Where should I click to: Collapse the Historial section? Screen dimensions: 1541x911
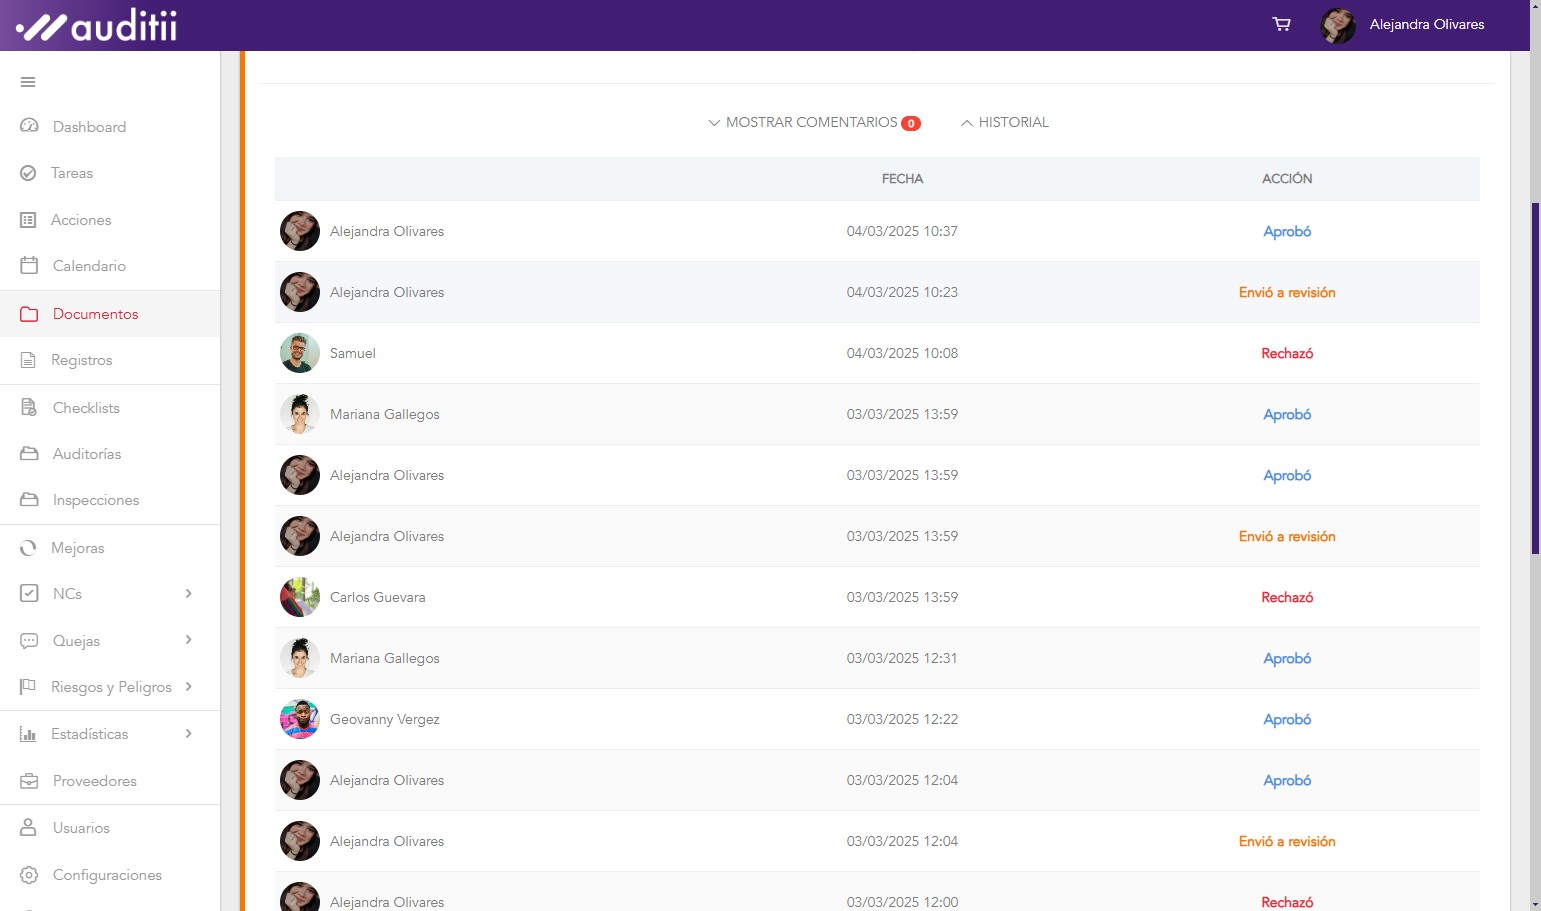[1005, 122]
